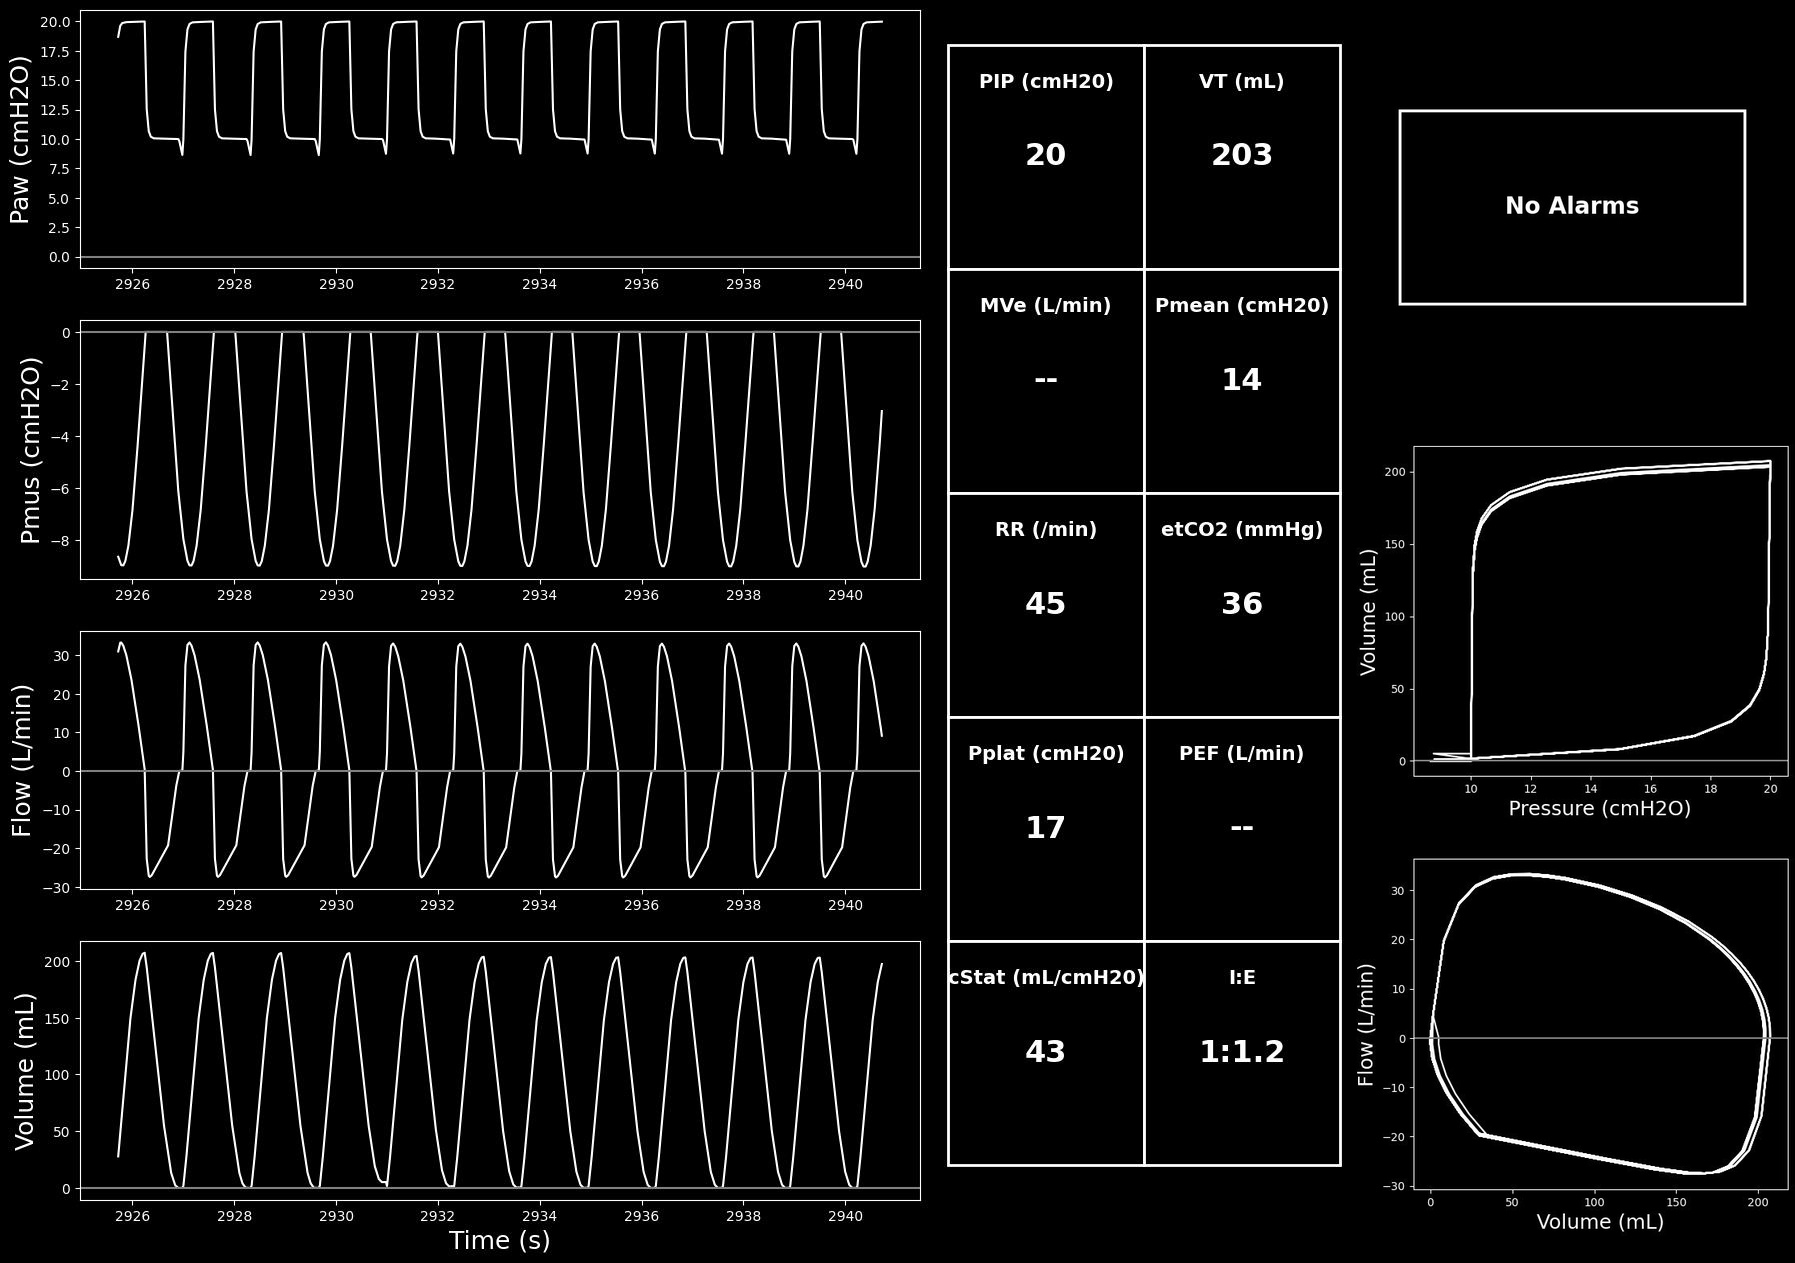Select the VT (mL) label

tap(1242, 82)
